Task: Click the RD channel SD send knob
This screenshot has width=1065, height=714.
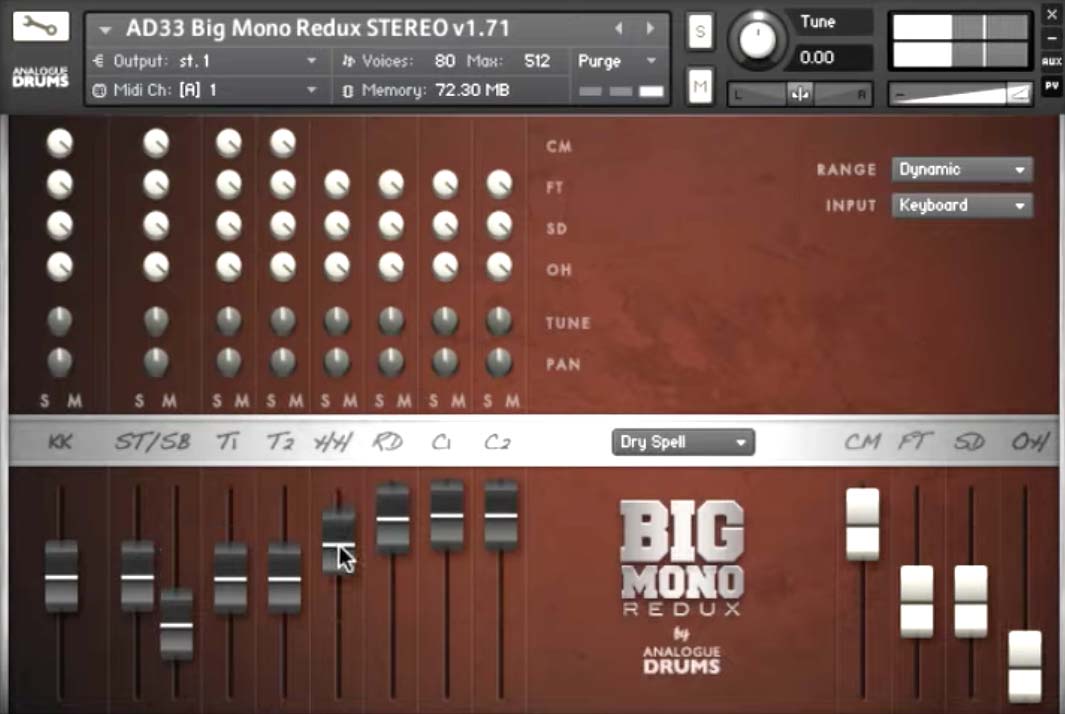Action: pyautogui.click(x=391, y=226)
